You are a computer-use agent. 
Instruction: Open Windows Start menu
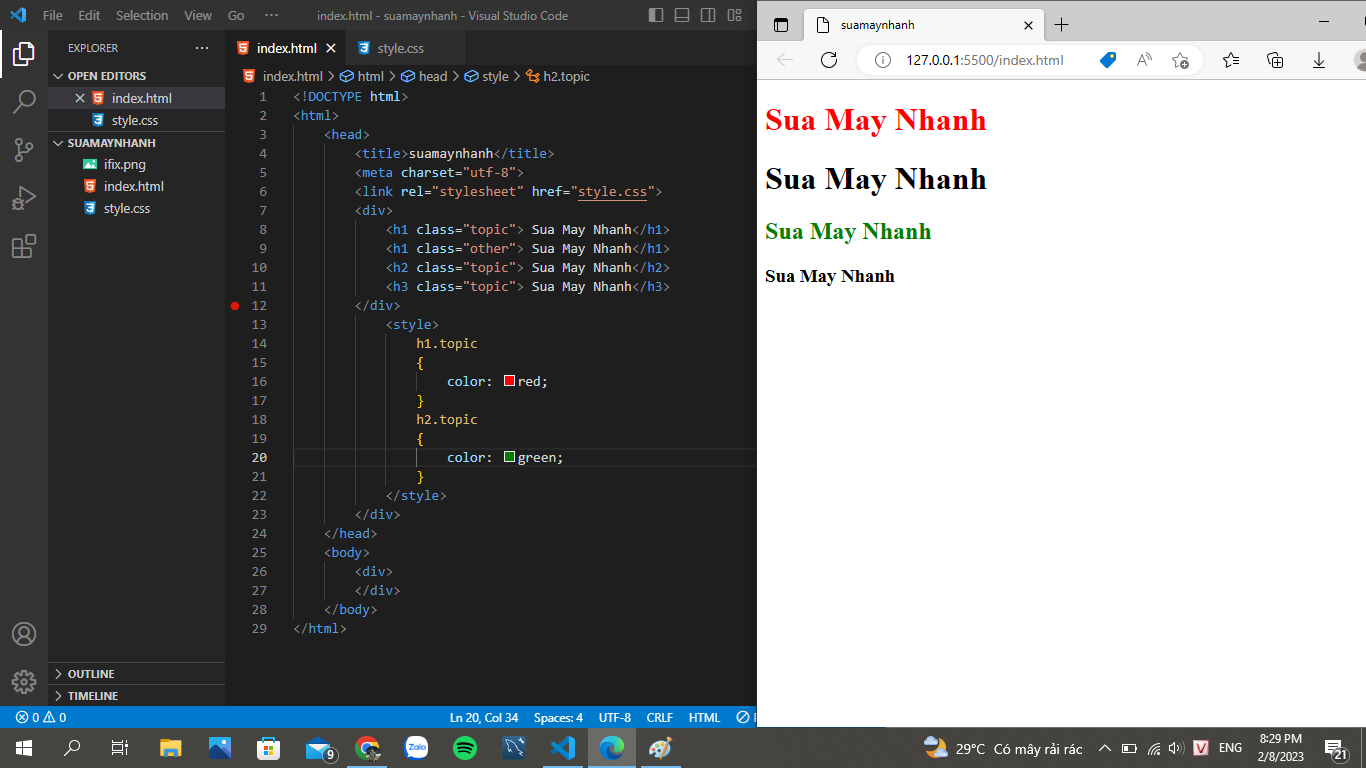(24, 747)
